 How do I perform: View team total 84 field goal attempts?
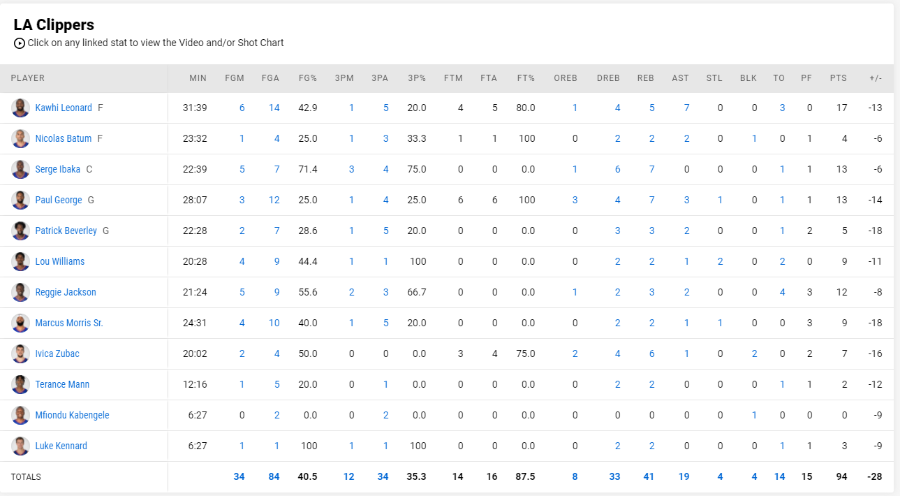pos(274,476)
